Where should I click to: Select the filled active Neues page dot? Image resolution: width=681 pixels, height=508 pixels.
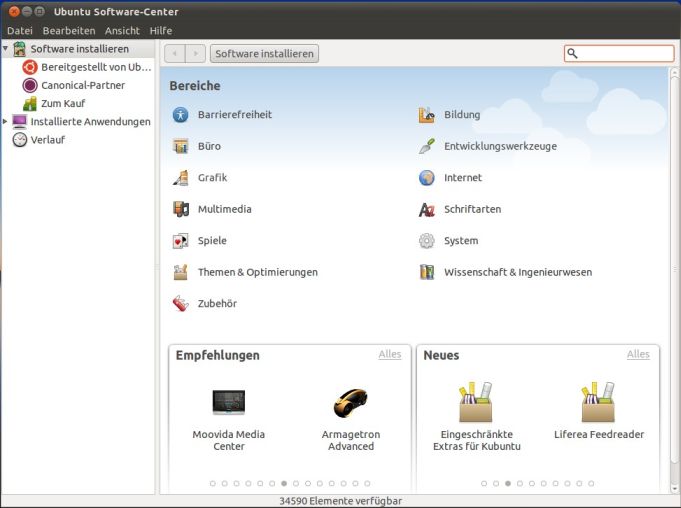508,483
